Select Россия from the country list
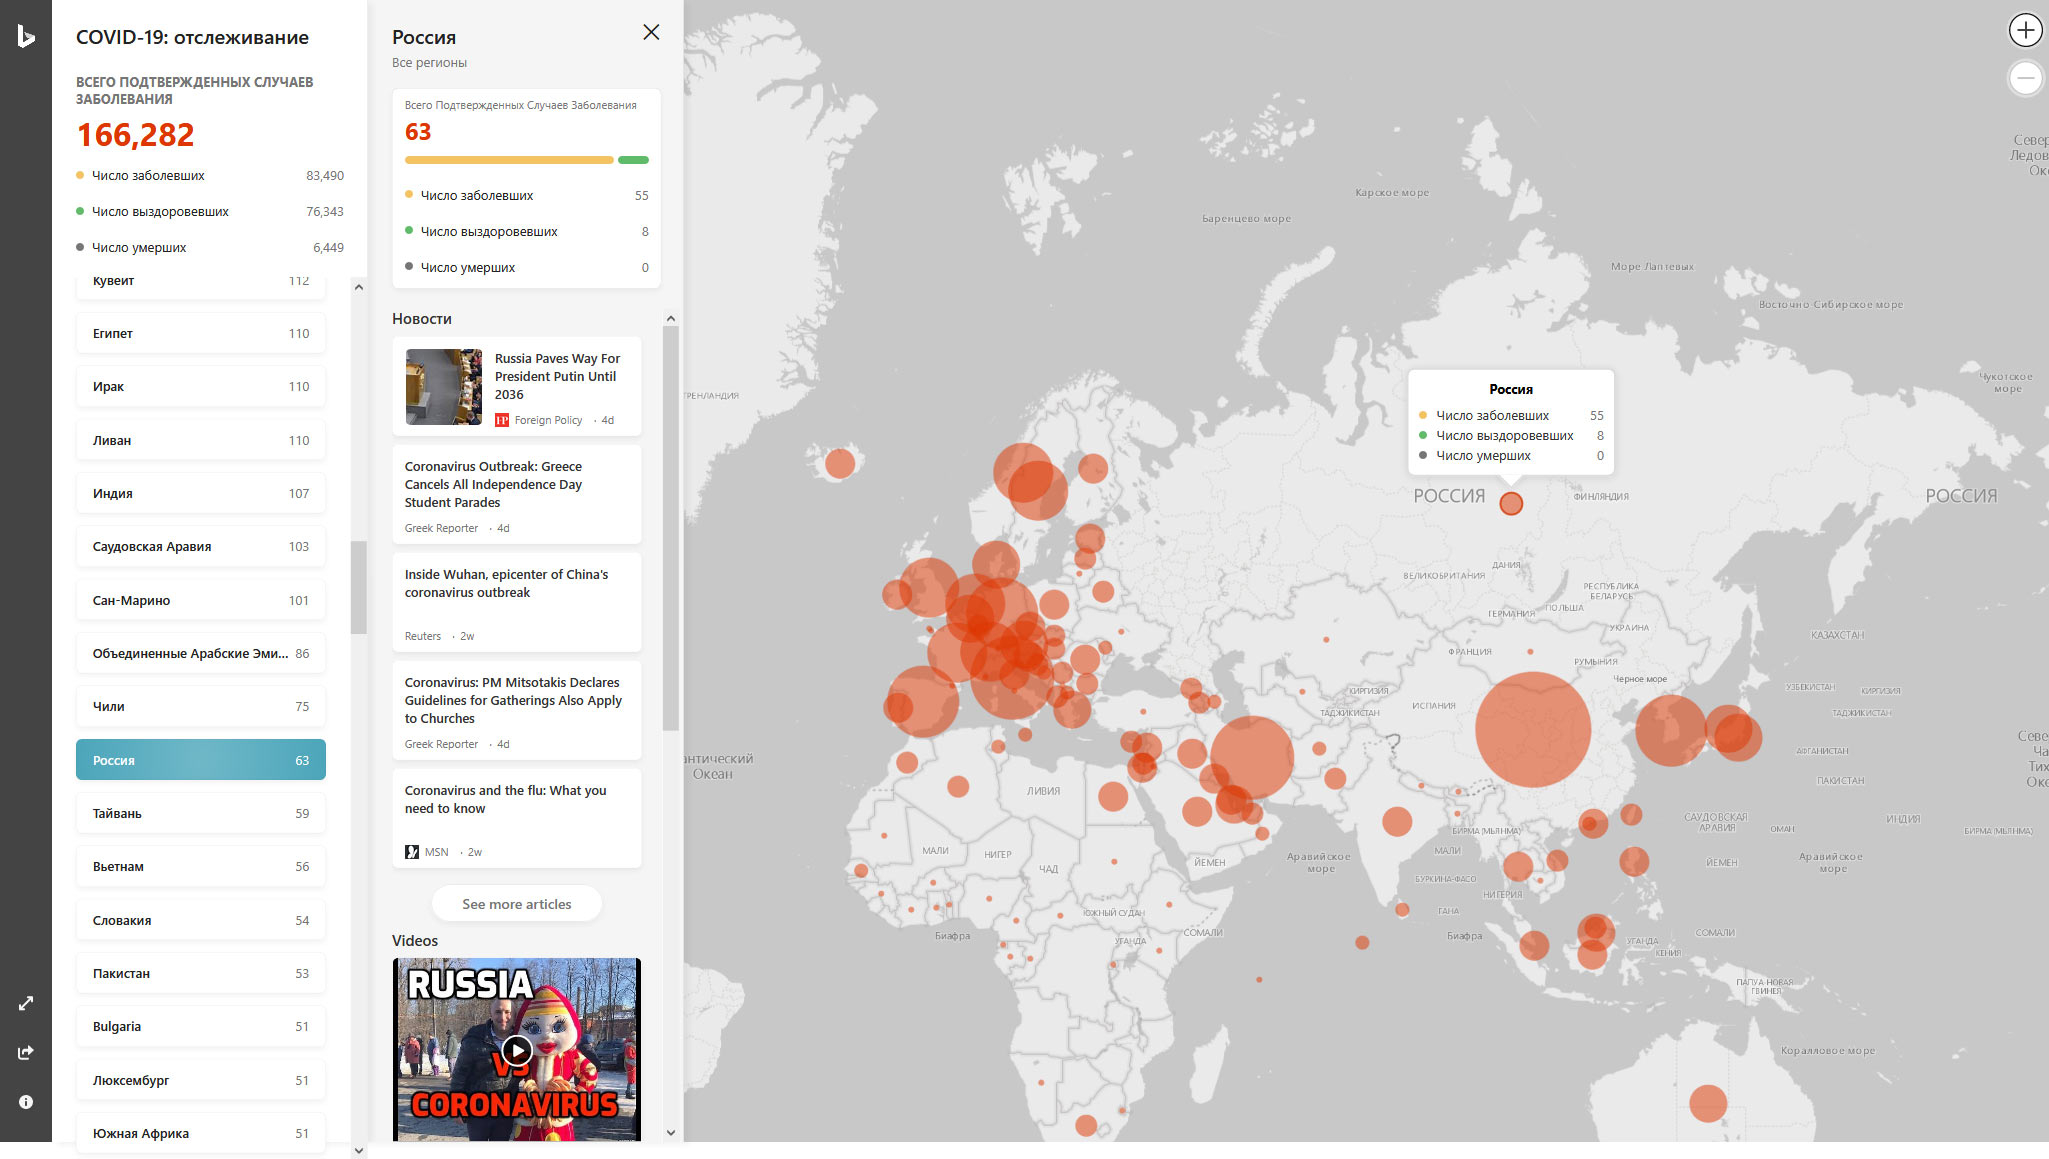Screen dimensions: 2049x1159 200,760
